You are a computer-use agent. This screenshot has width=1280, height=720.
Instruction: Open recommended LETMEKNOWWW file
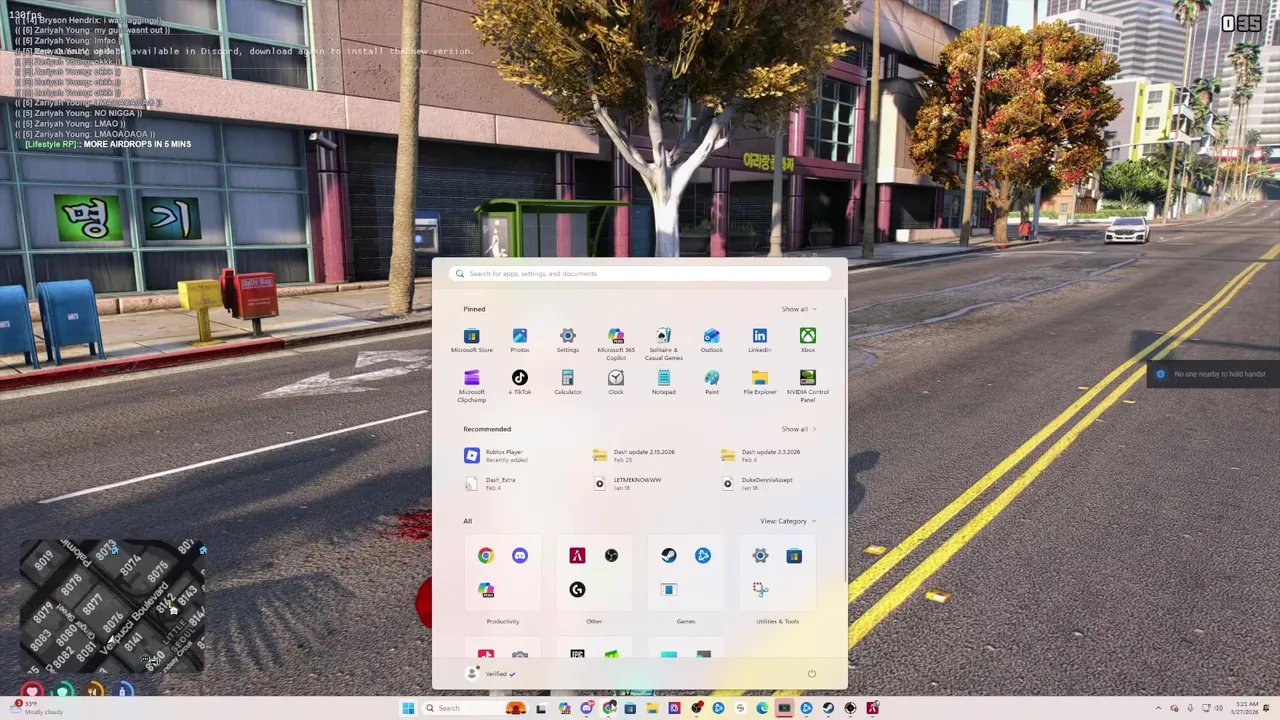coord(627,484)
